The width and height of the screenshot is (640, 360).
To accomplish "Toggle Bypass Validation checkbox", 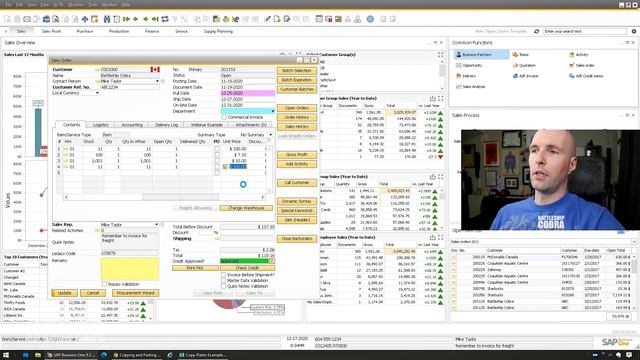I will 104,284.
